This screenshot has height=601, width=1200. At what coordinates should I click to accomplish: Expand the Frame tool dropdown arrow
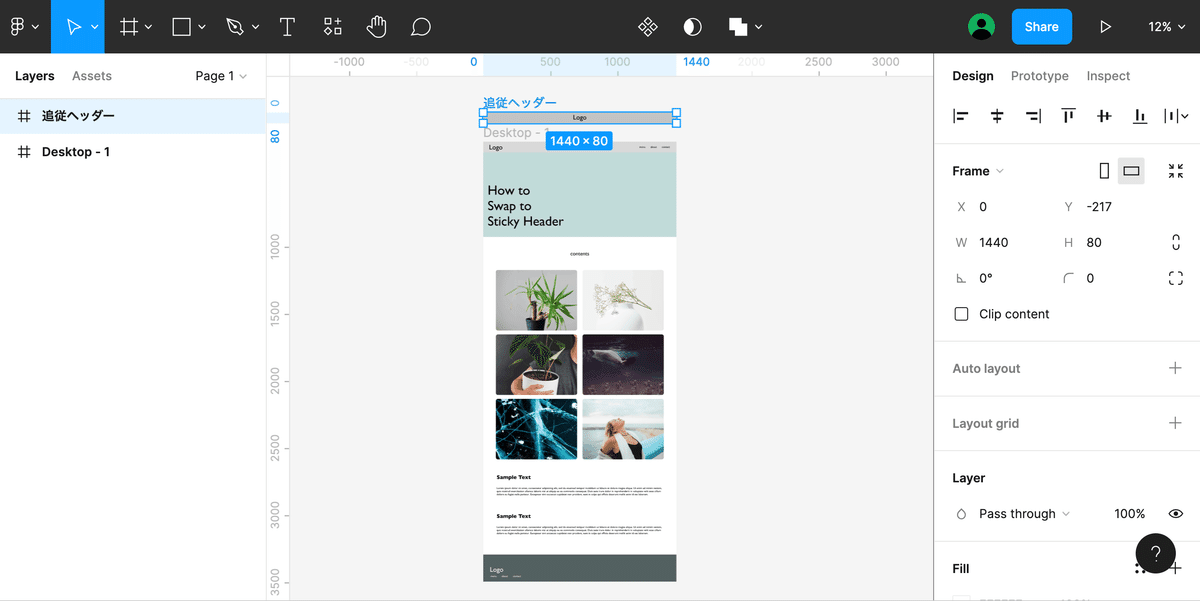[149, 27]
